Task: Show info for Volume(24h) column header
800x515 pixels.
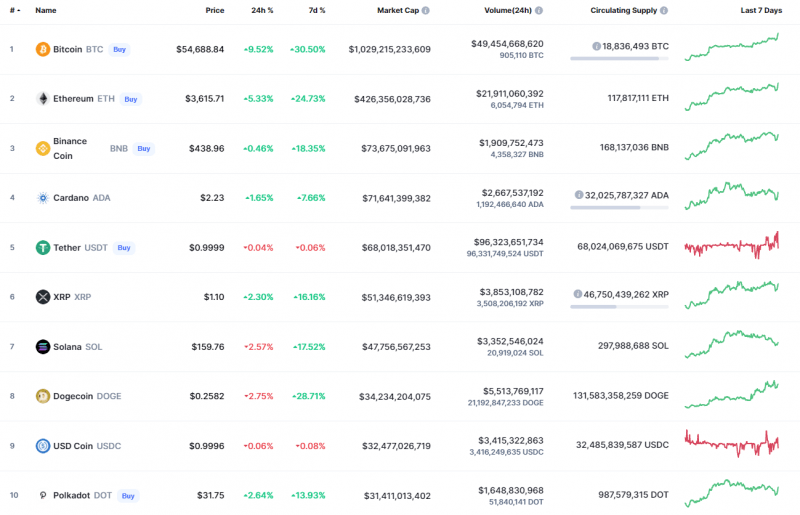Action: 539,10
